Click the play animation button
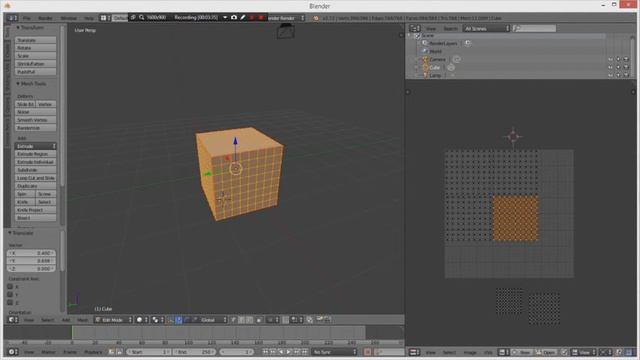The image size is (640, 360). [x=289, y=352]
